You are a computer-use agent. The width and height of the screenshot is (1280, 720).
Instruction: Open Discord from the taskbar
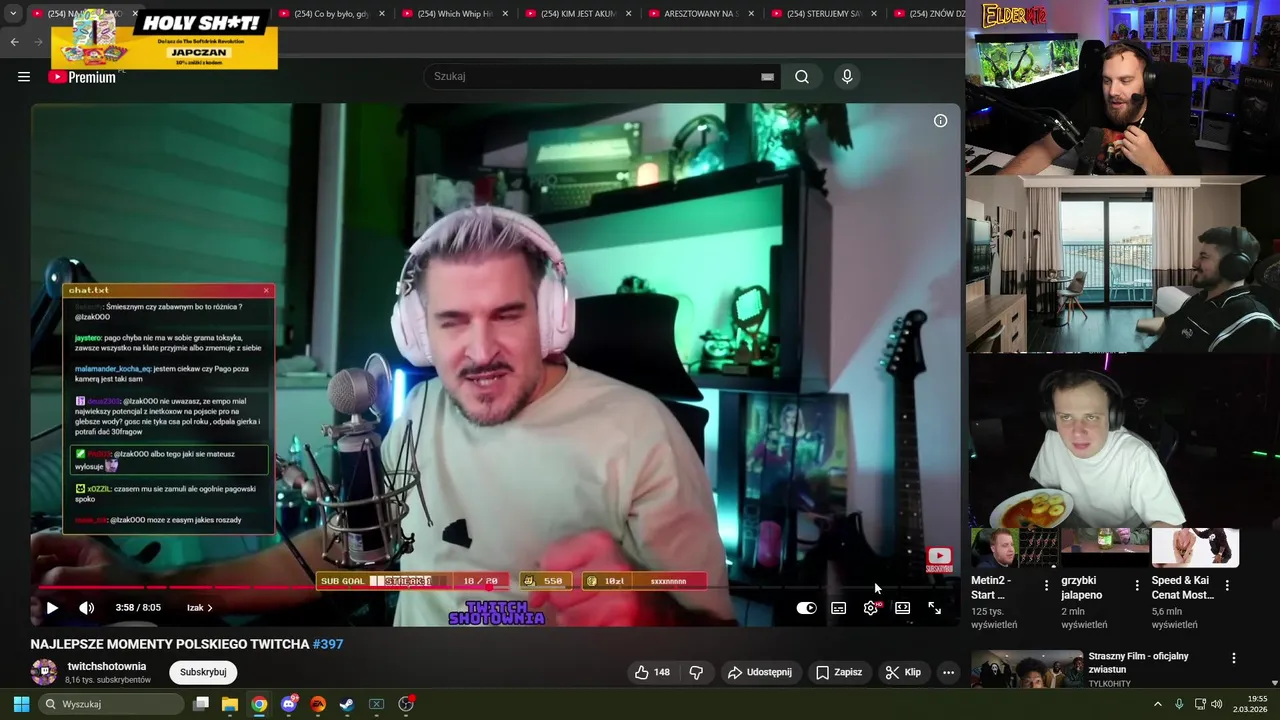coord(289,704)
